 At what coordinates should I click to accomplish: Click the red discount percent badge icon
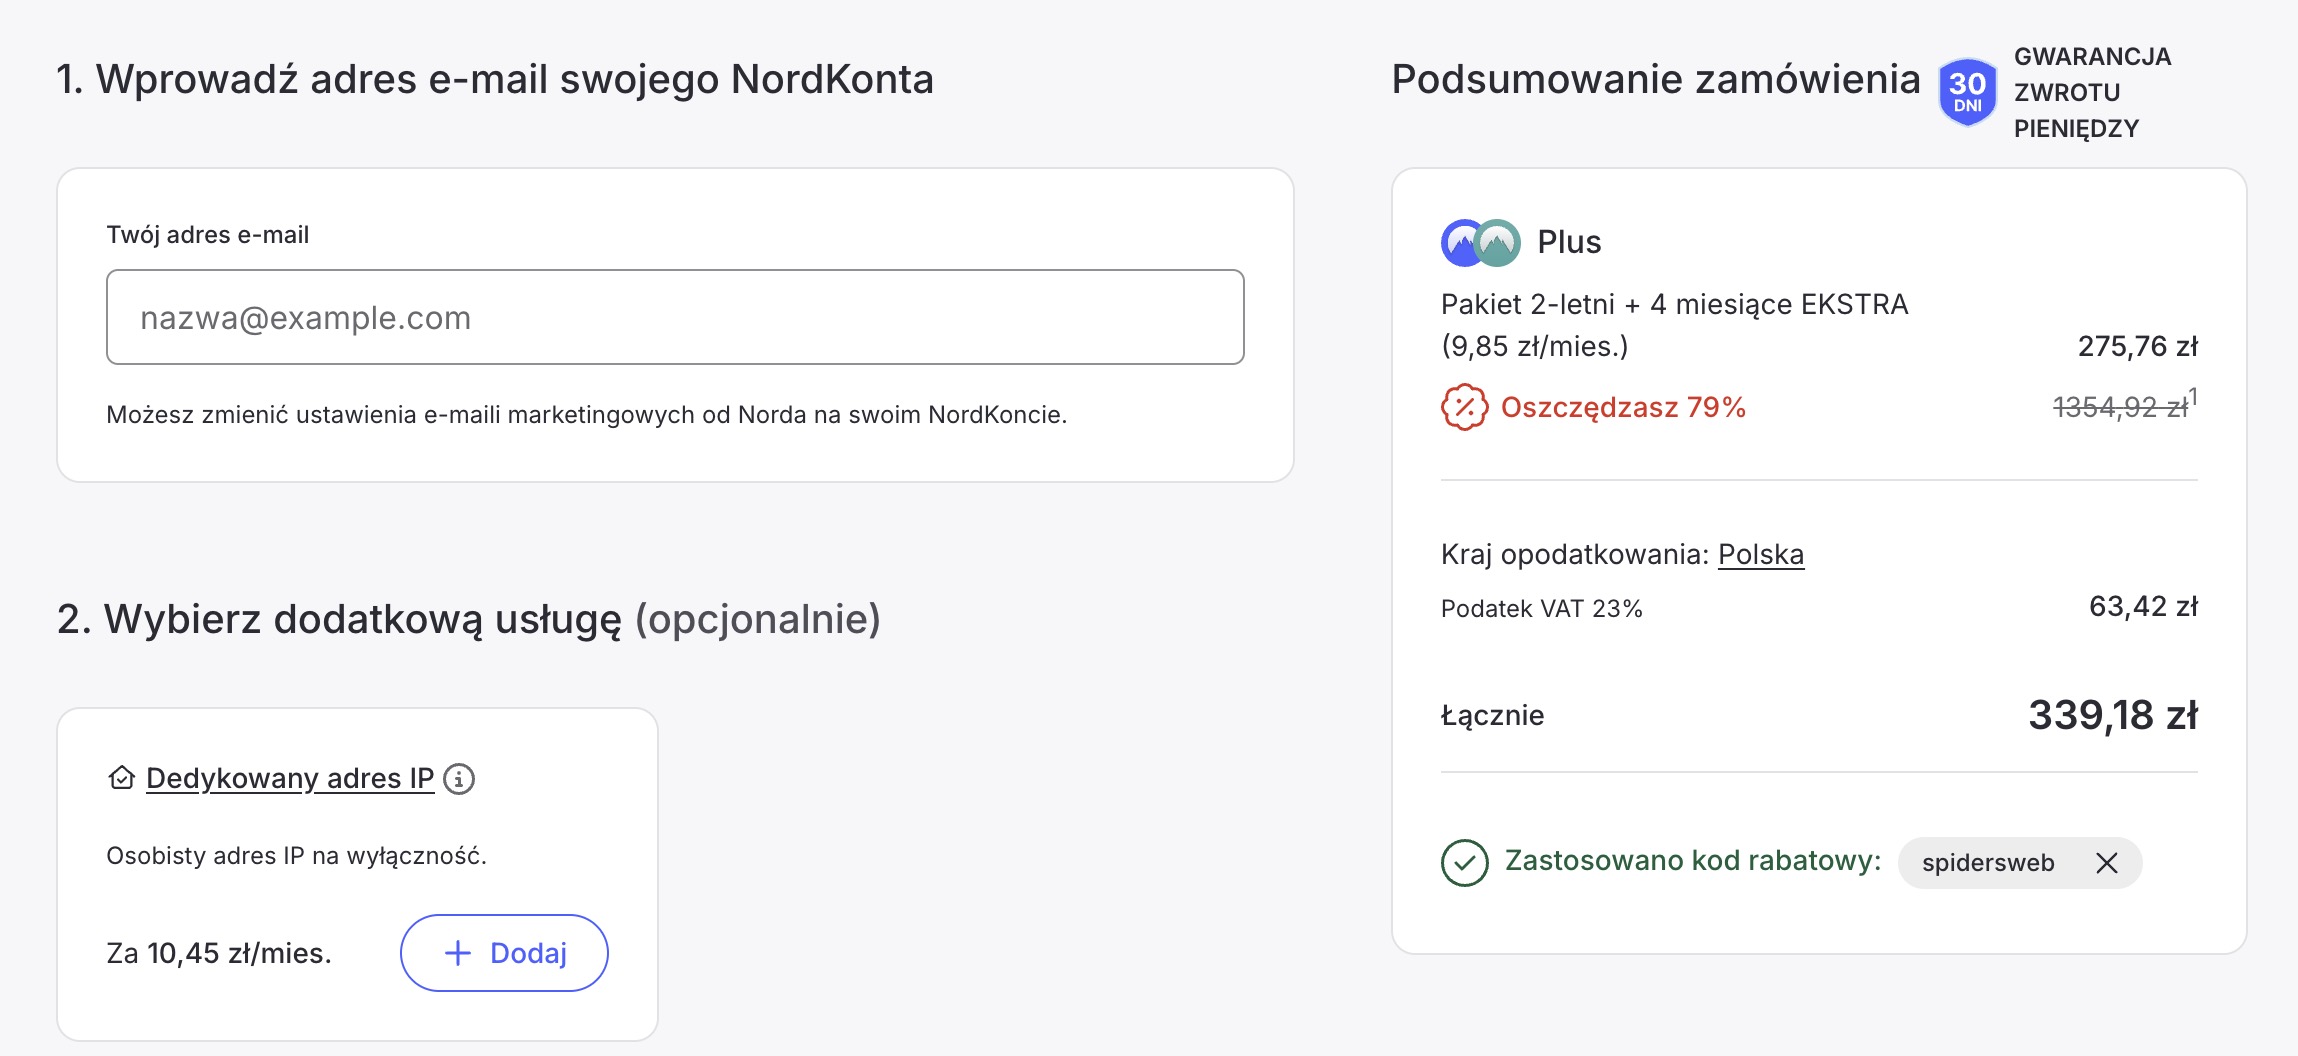click(1464, 407)
